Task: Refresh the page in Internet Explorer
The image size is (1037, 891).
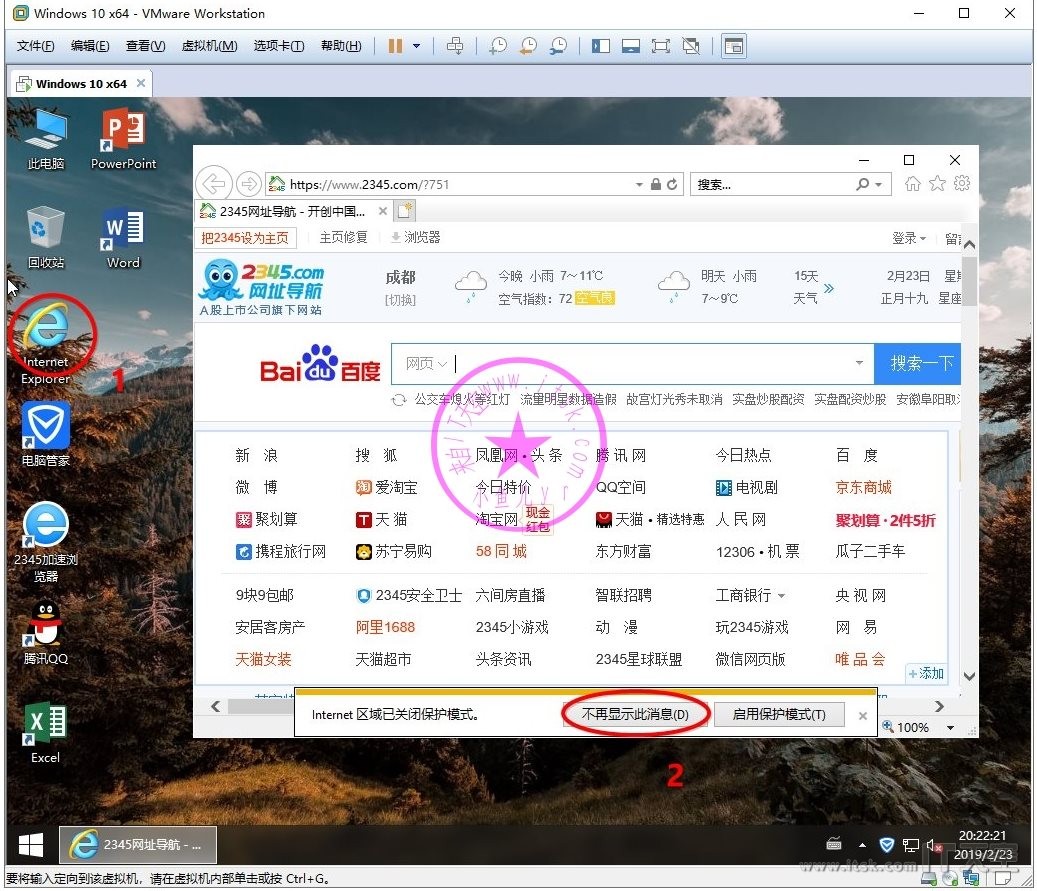Action: click(x=672, y=185)
